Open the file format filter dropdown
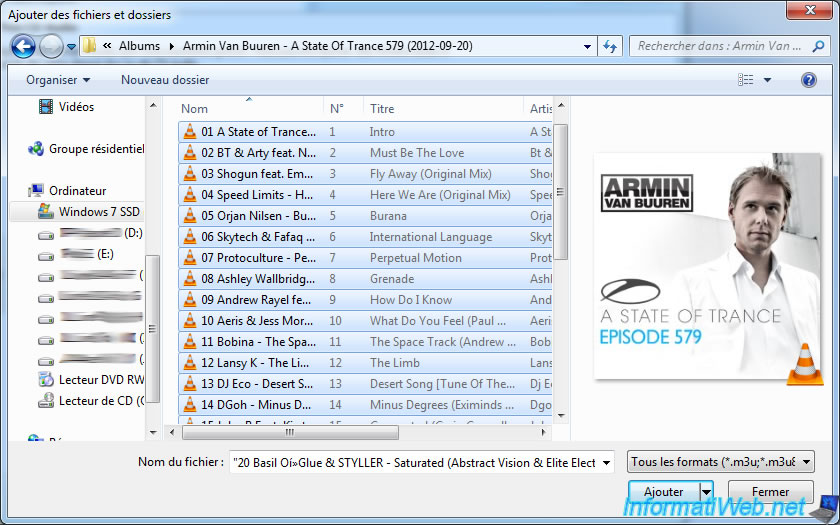840x525 pixels. (x=720, y=462)
